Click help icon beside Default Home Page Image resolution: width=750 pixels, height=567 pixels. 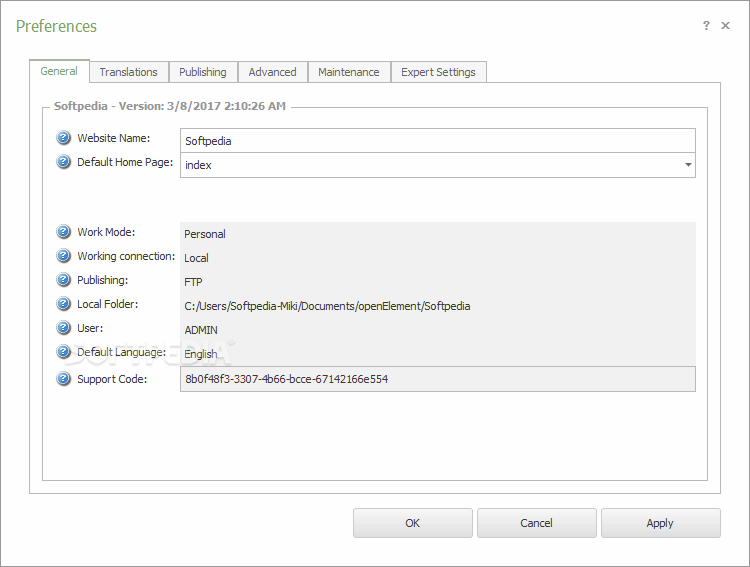click(x=63, y=162)
